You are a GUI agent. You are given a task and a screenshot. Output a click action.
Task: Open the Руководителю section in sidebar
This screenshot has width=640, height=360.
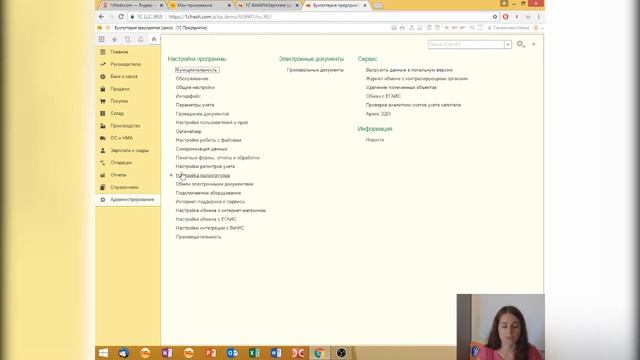click(126, 64)
